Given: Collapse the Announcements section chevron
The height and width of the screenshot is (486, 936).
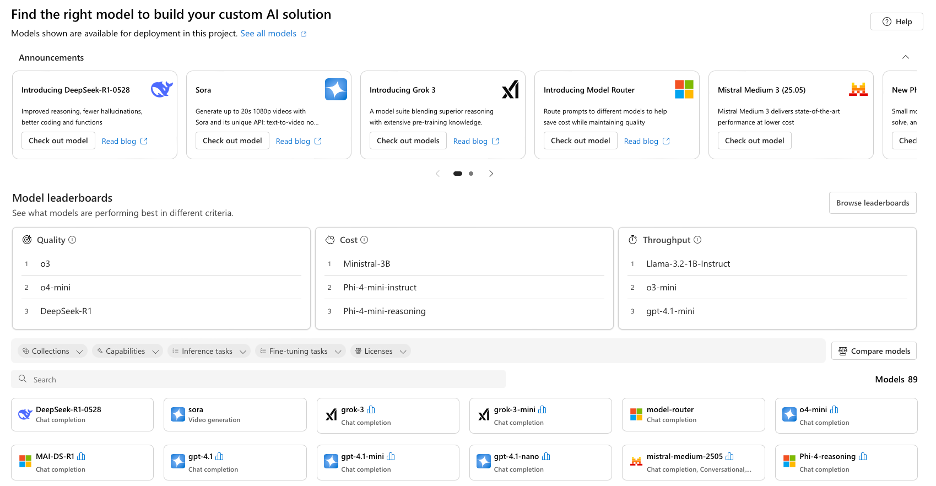Looking at the screenshot, I should tap(906, 57).
